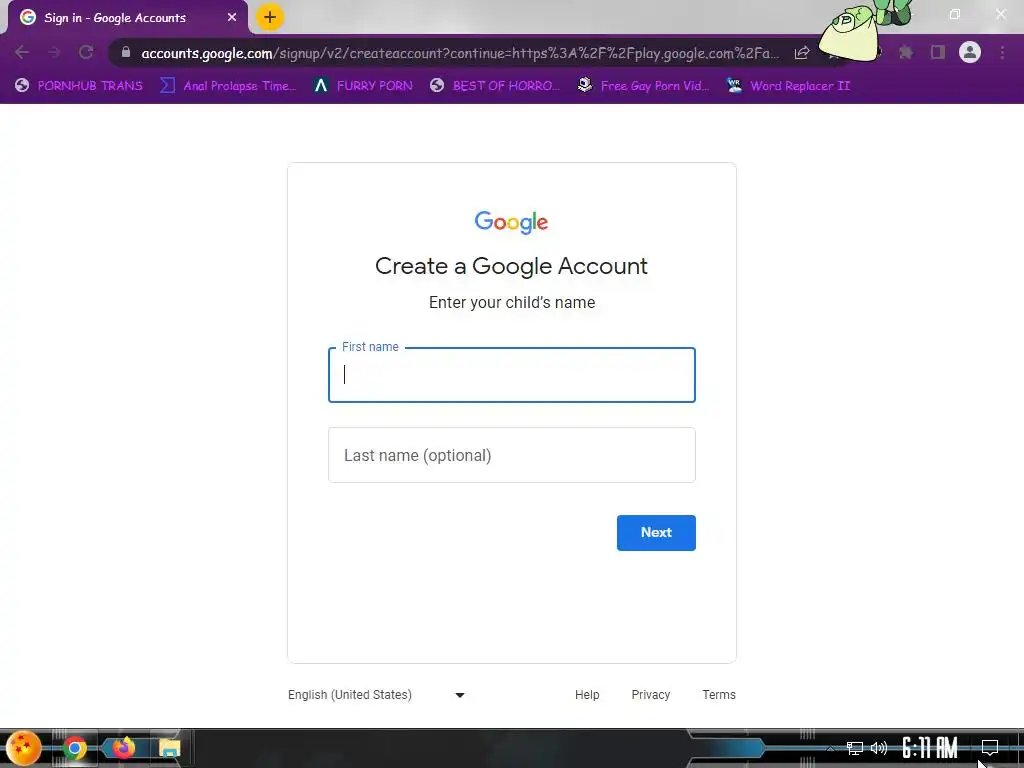Open the Extensions puzzle icon
Screen dimensions: 1024x768
tap(906, 52)
